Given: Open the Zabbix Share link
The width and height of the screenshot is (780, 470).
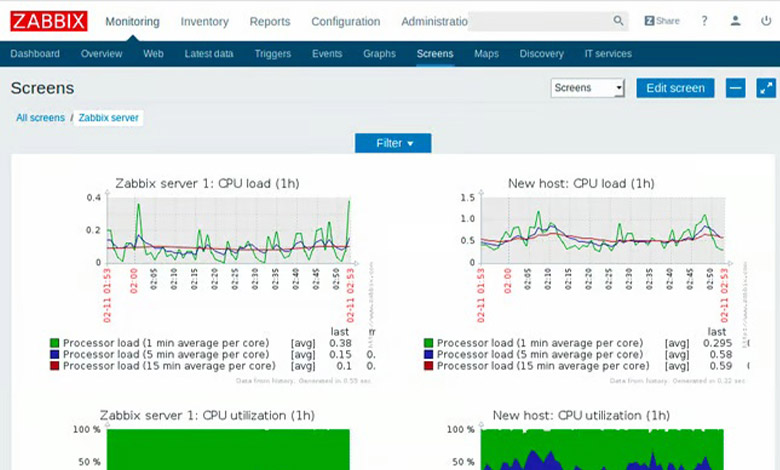Looking at the screenshot, I should pos(662,21).
